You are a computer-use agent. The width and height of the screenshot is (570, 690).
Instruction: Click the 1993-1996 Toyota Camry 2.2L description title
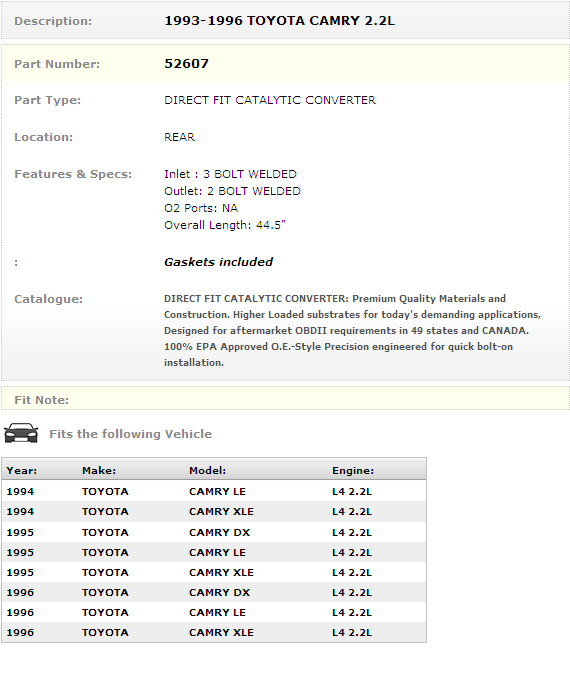[x=279, y=21]
